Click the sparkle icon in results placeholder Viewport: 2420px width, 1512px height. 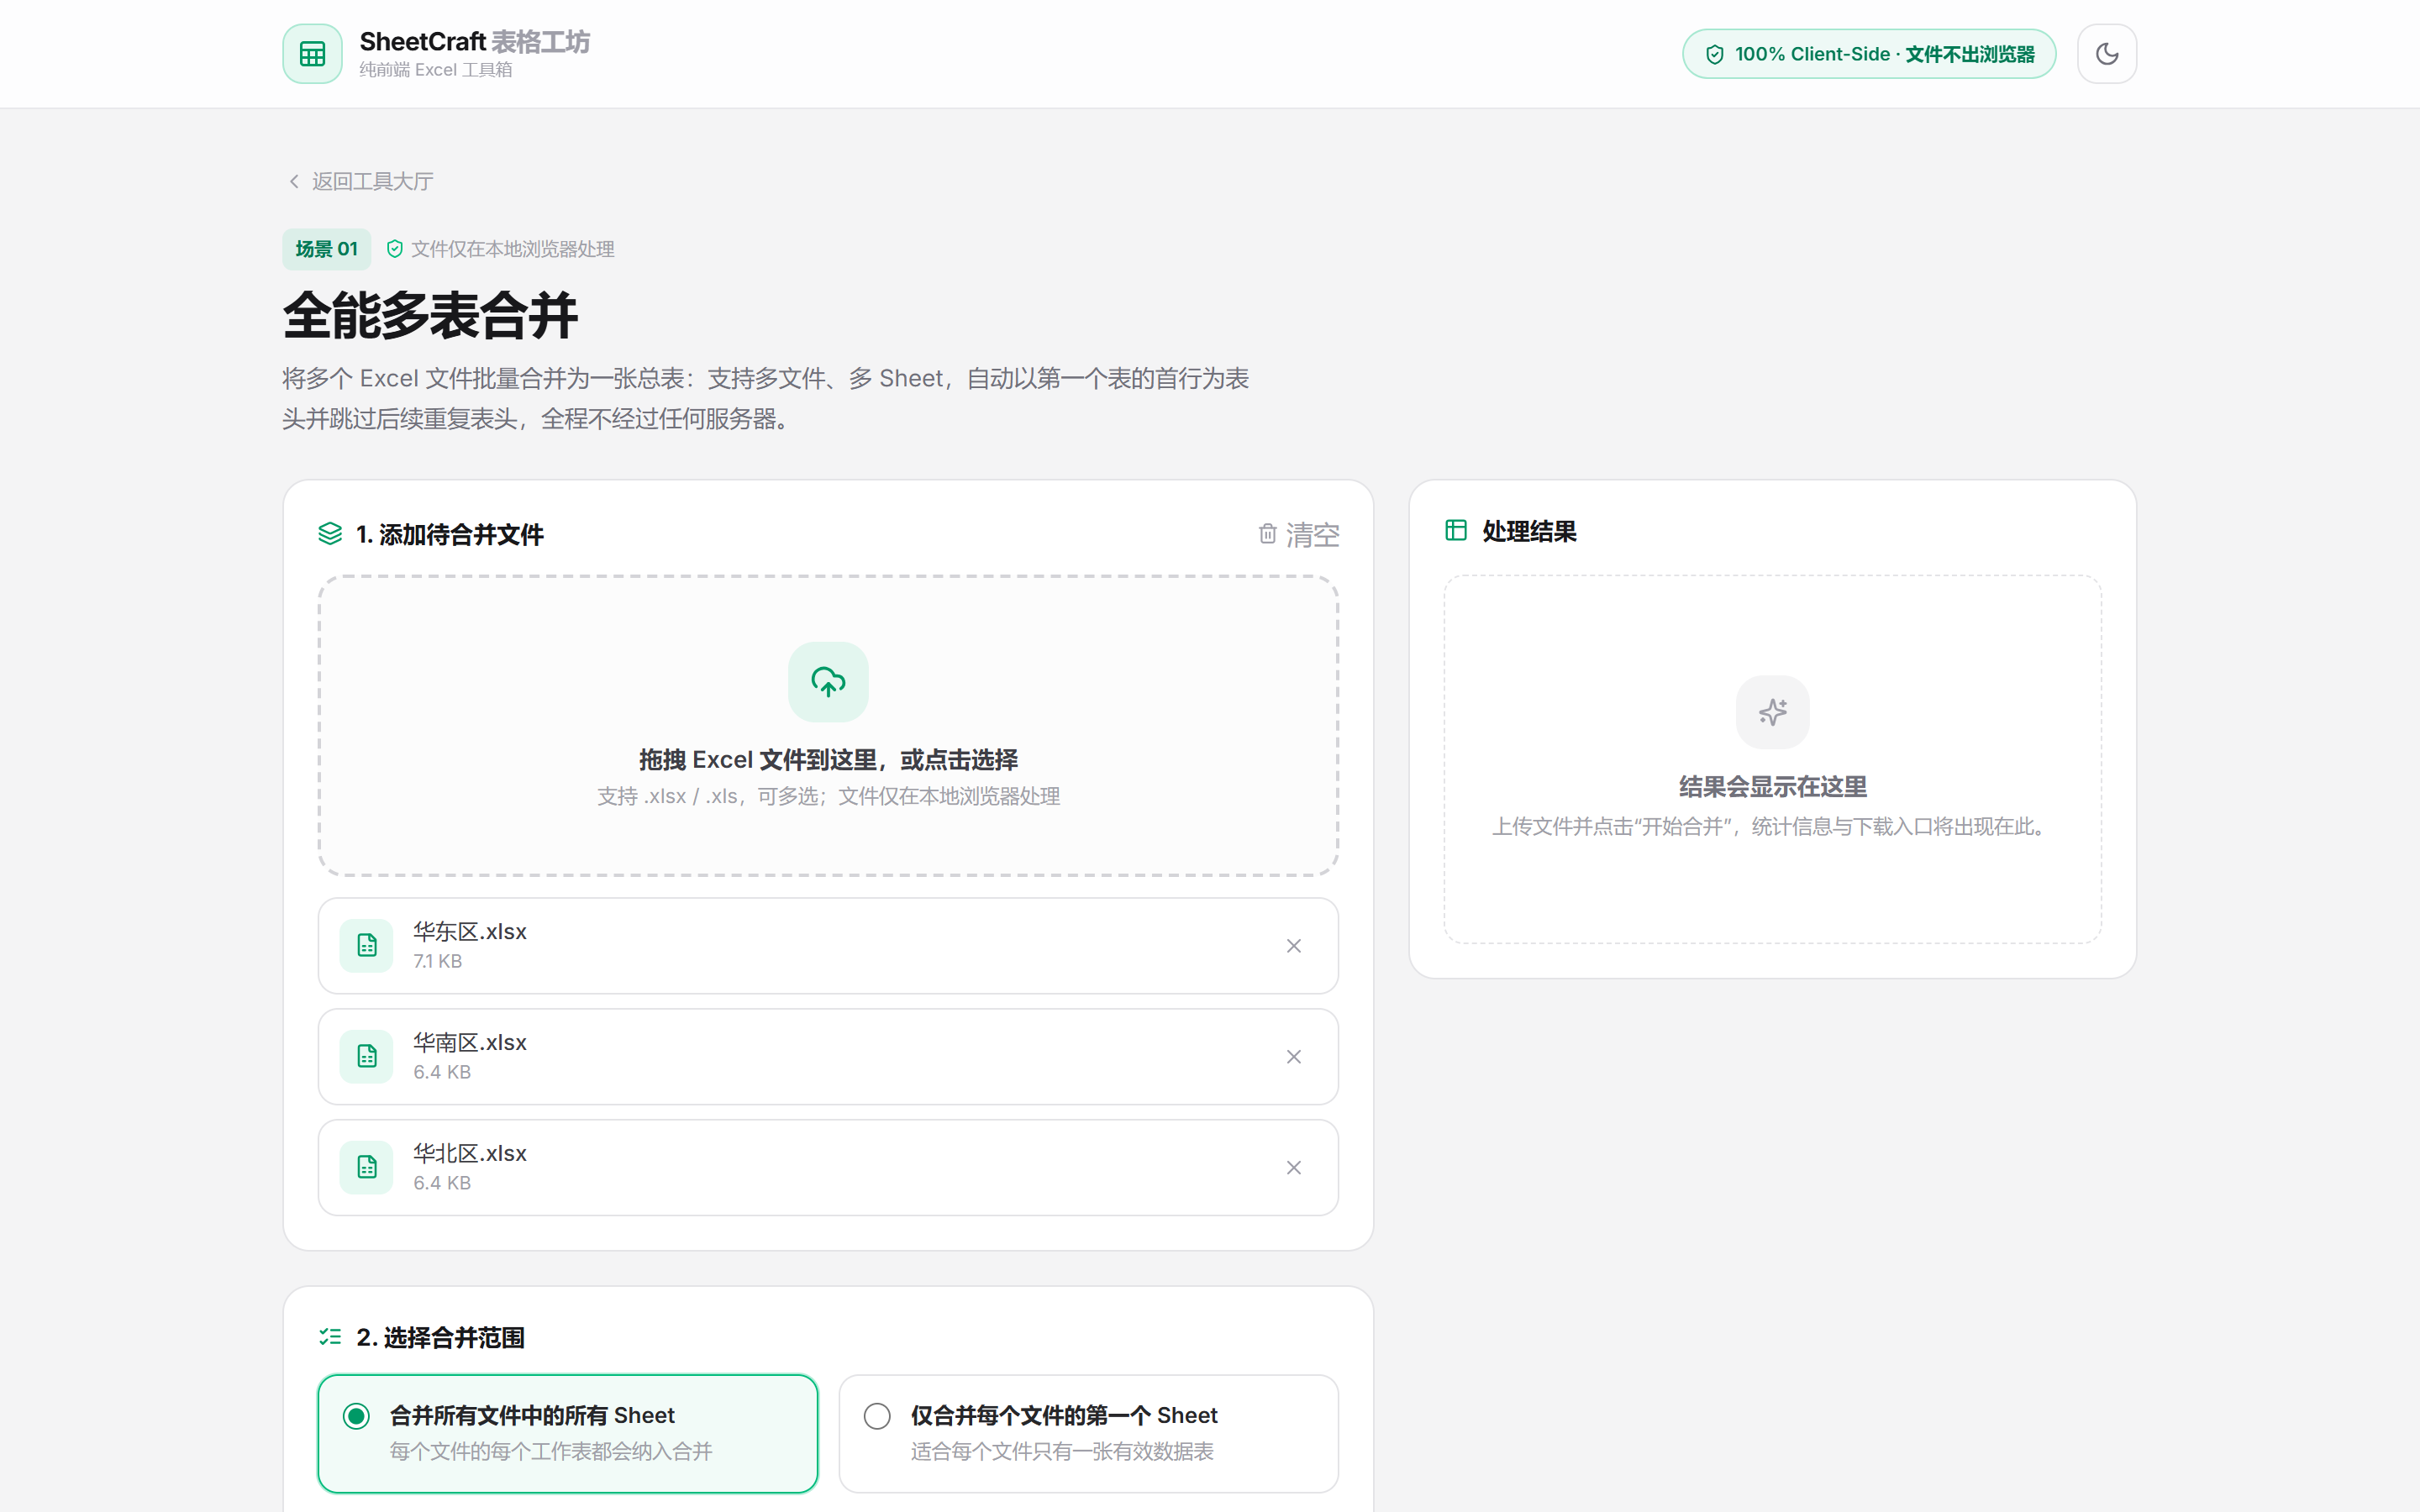[x=1772, y=712]
